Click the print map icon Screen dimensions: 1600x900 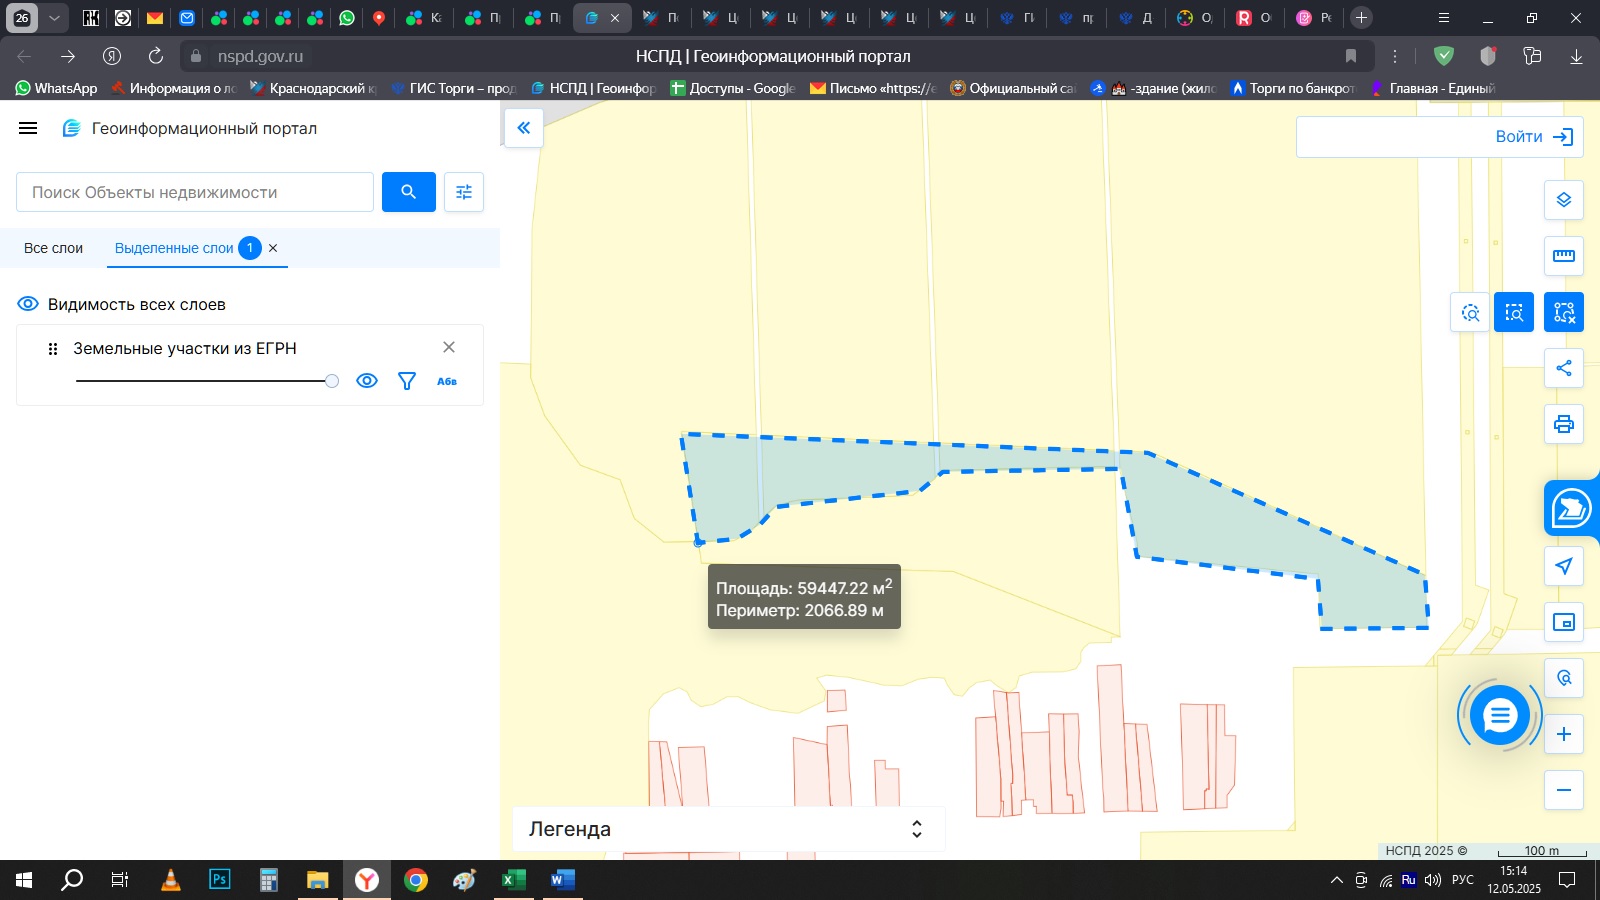coord(1564,424)
